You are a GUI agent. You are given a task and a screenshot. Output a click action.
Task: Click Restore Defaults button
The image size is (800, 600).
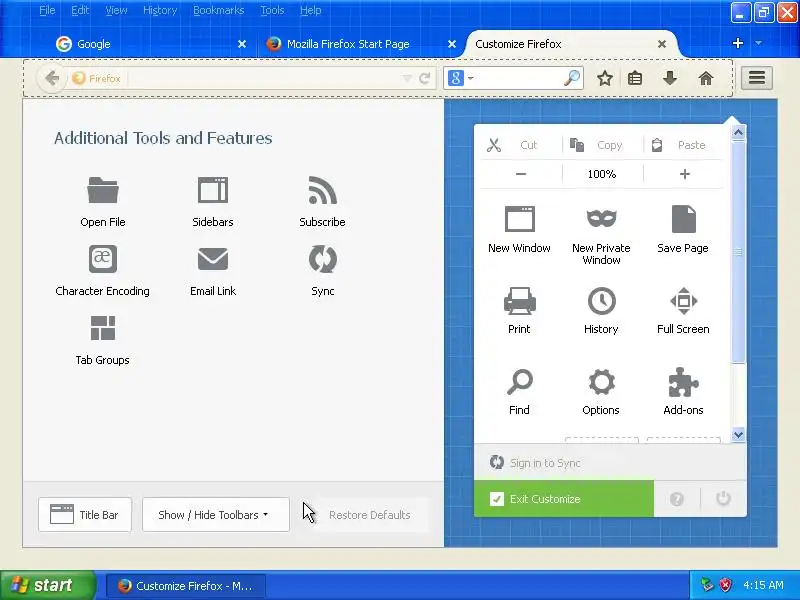370,515
